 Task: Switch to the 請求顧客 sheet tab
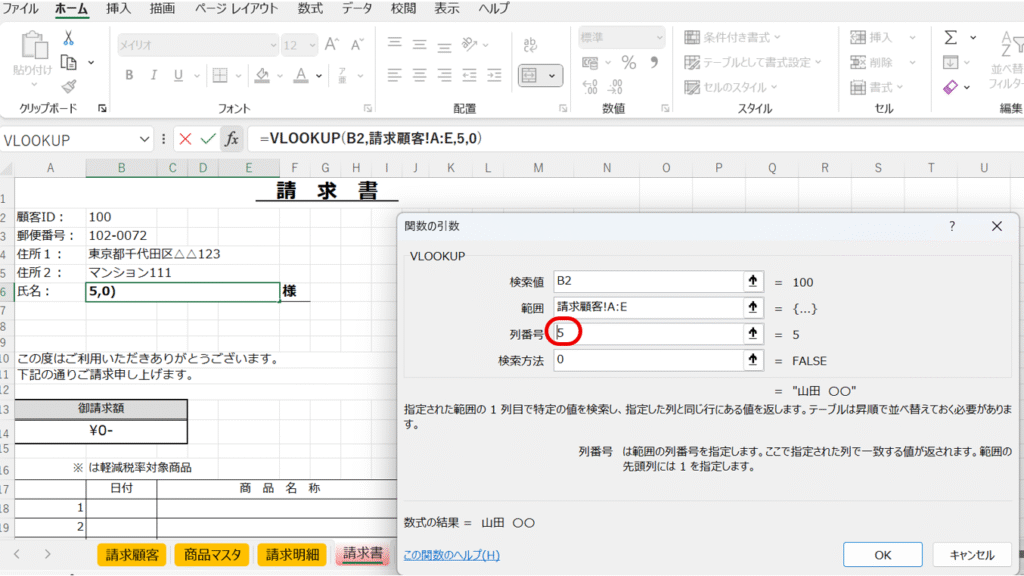132,554
